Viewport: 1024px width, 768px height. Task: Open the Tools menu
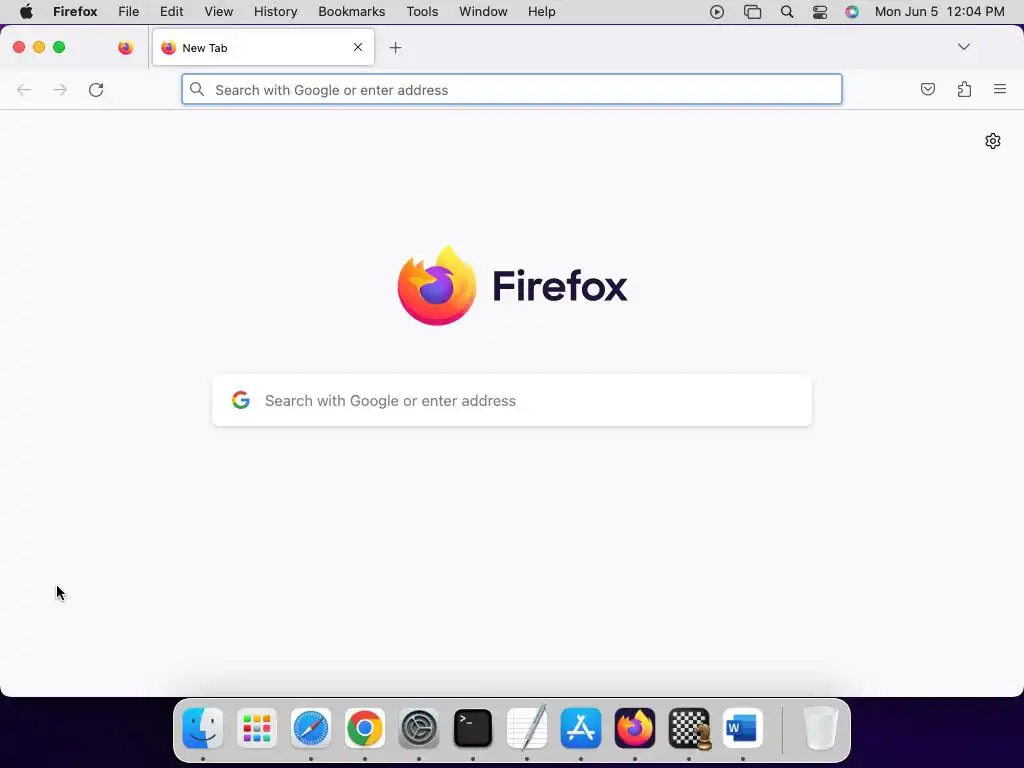click(422, 12)
